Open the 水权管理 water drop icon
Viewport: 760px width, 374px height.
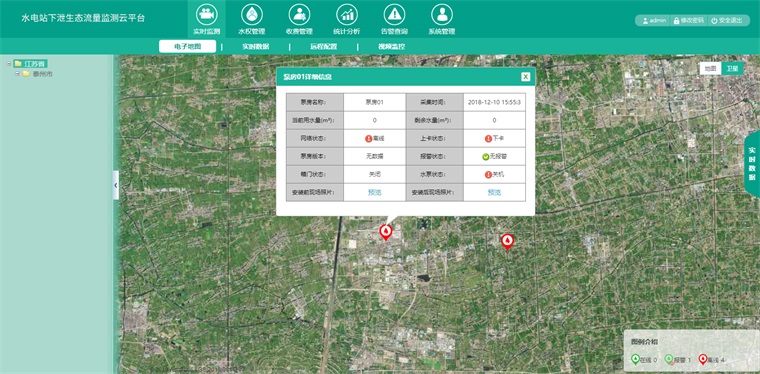pos(252,15)
